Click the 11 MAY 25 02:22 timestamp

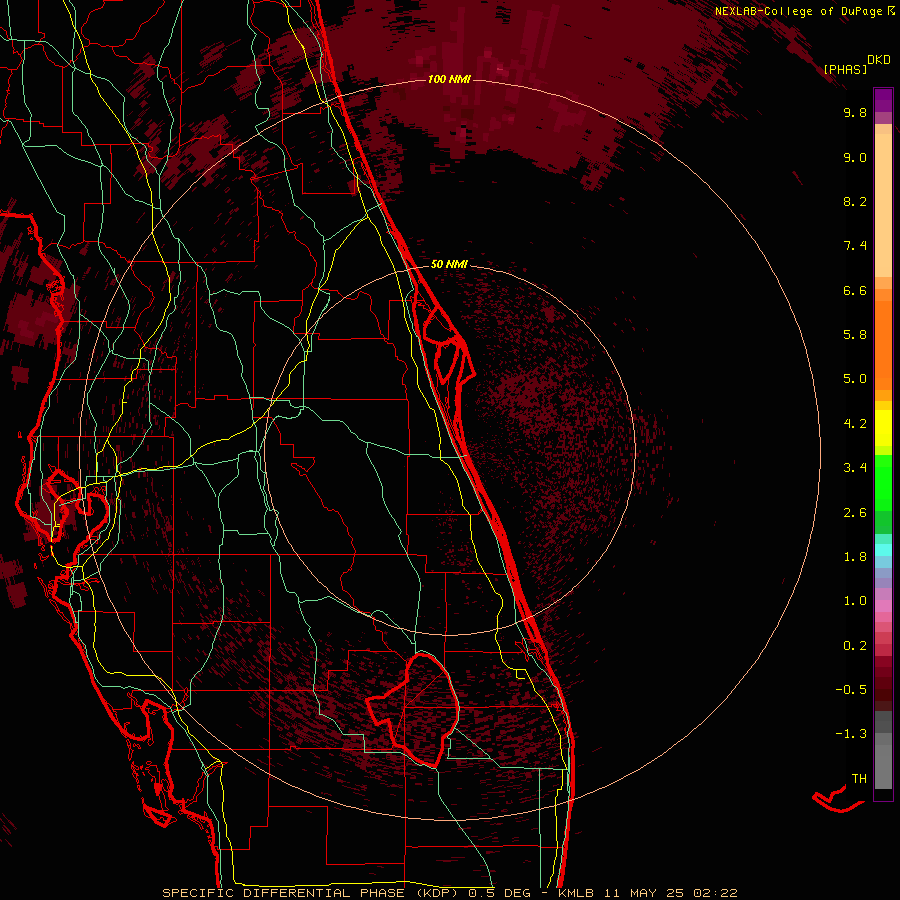(670, 893)
